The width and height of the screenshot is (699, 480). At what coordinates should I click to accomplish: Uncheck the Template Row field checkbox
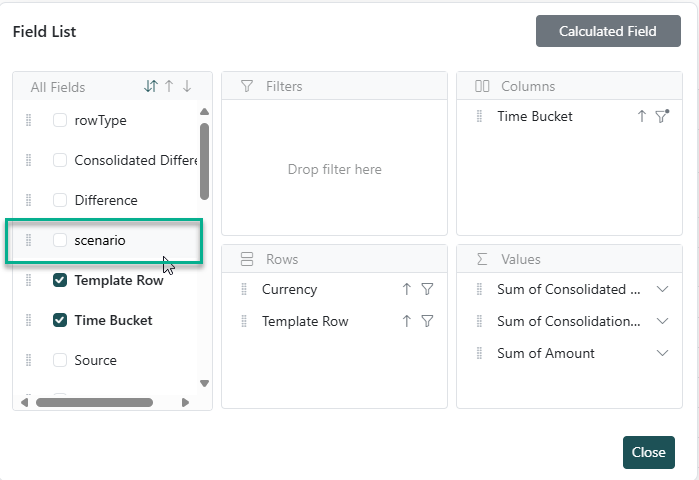click(x=60, y=281)
